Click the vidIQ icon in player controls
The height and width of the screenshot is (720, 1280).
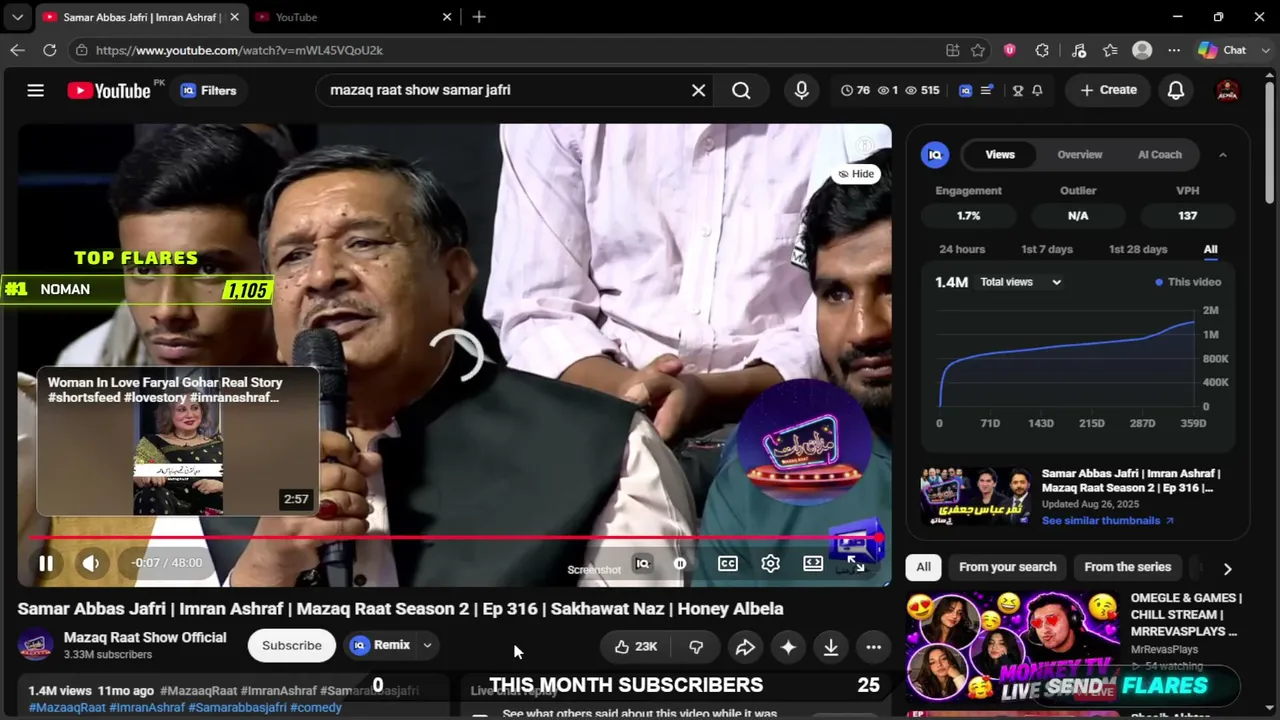(643, 563)
